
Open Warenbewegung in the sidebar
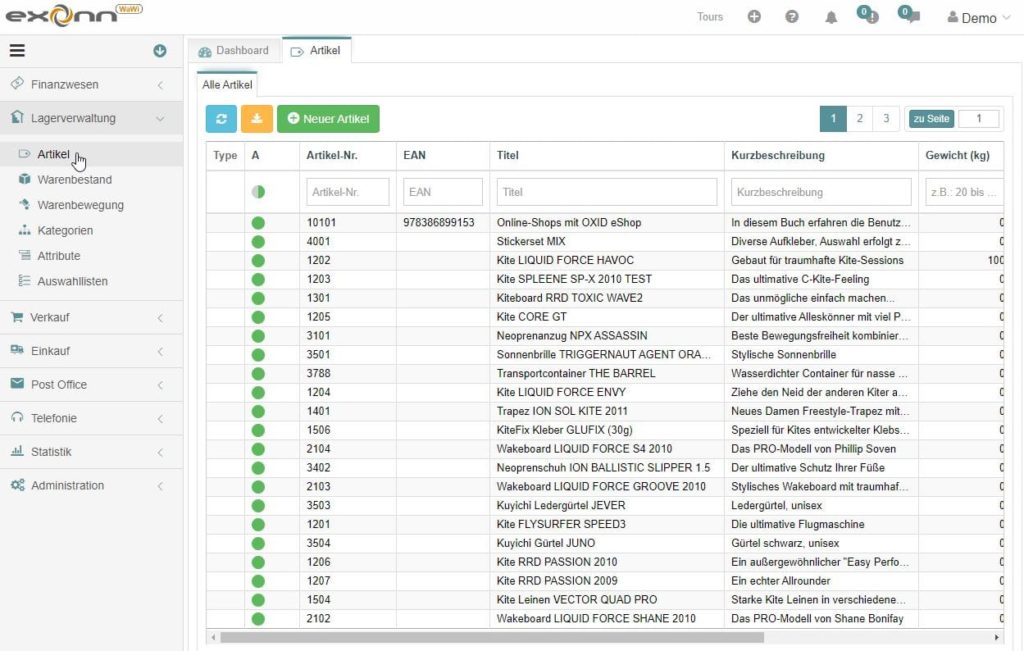(80, 204)
